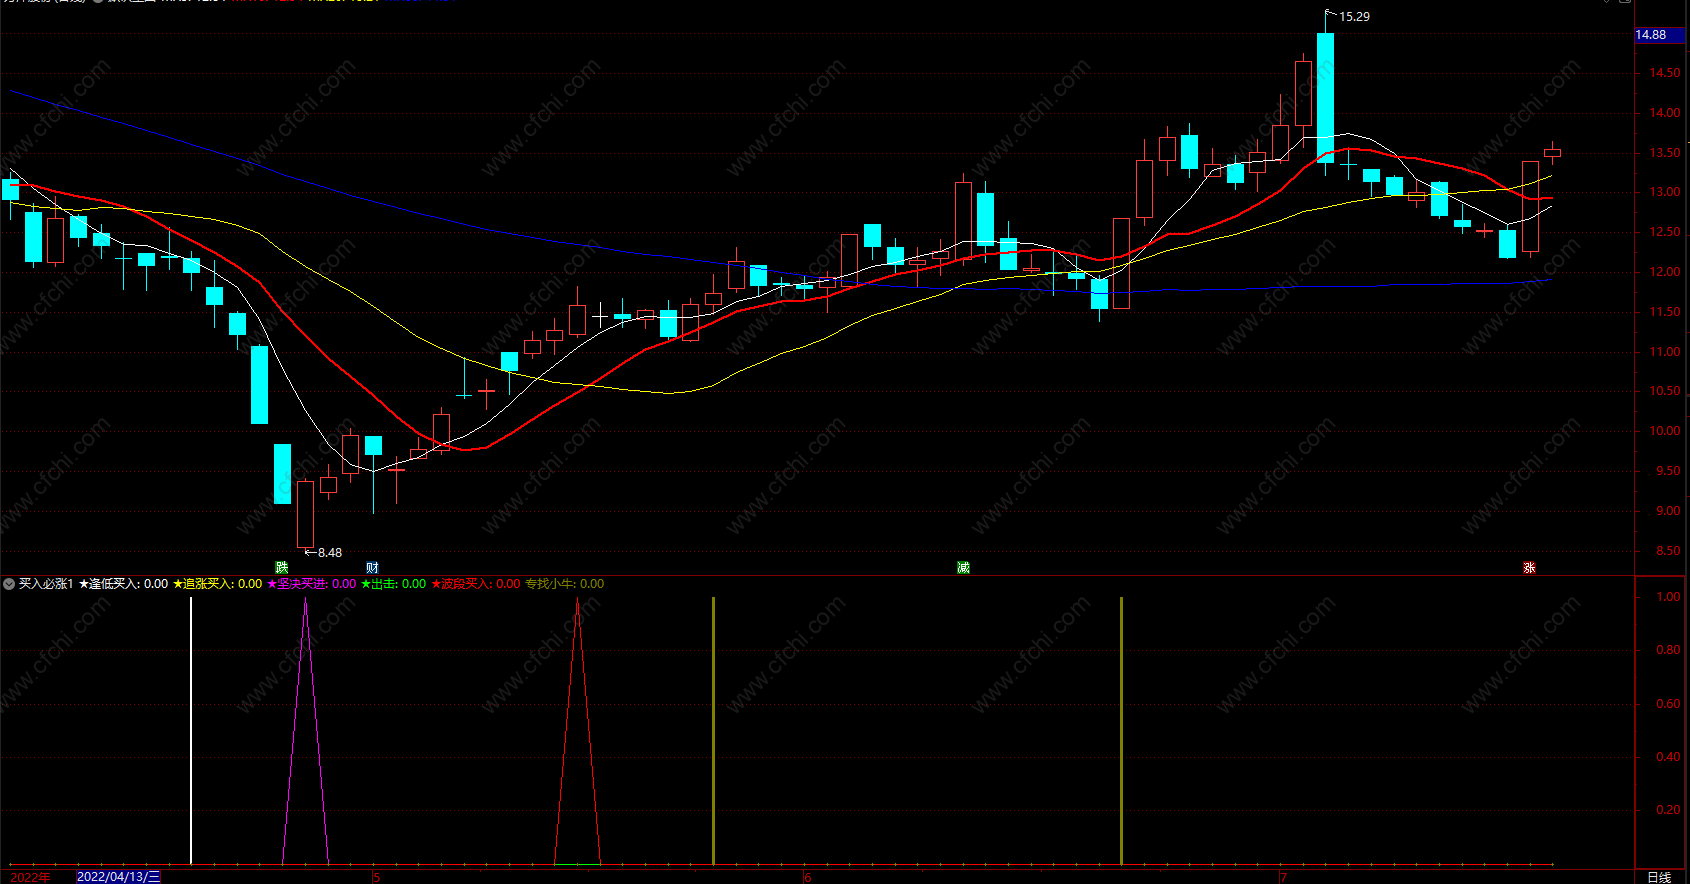Image resolution: width=1690 pixels, height=884 pixels.
Task: Click the 8.48 low price annotation
Action: (x=330, y=553)
